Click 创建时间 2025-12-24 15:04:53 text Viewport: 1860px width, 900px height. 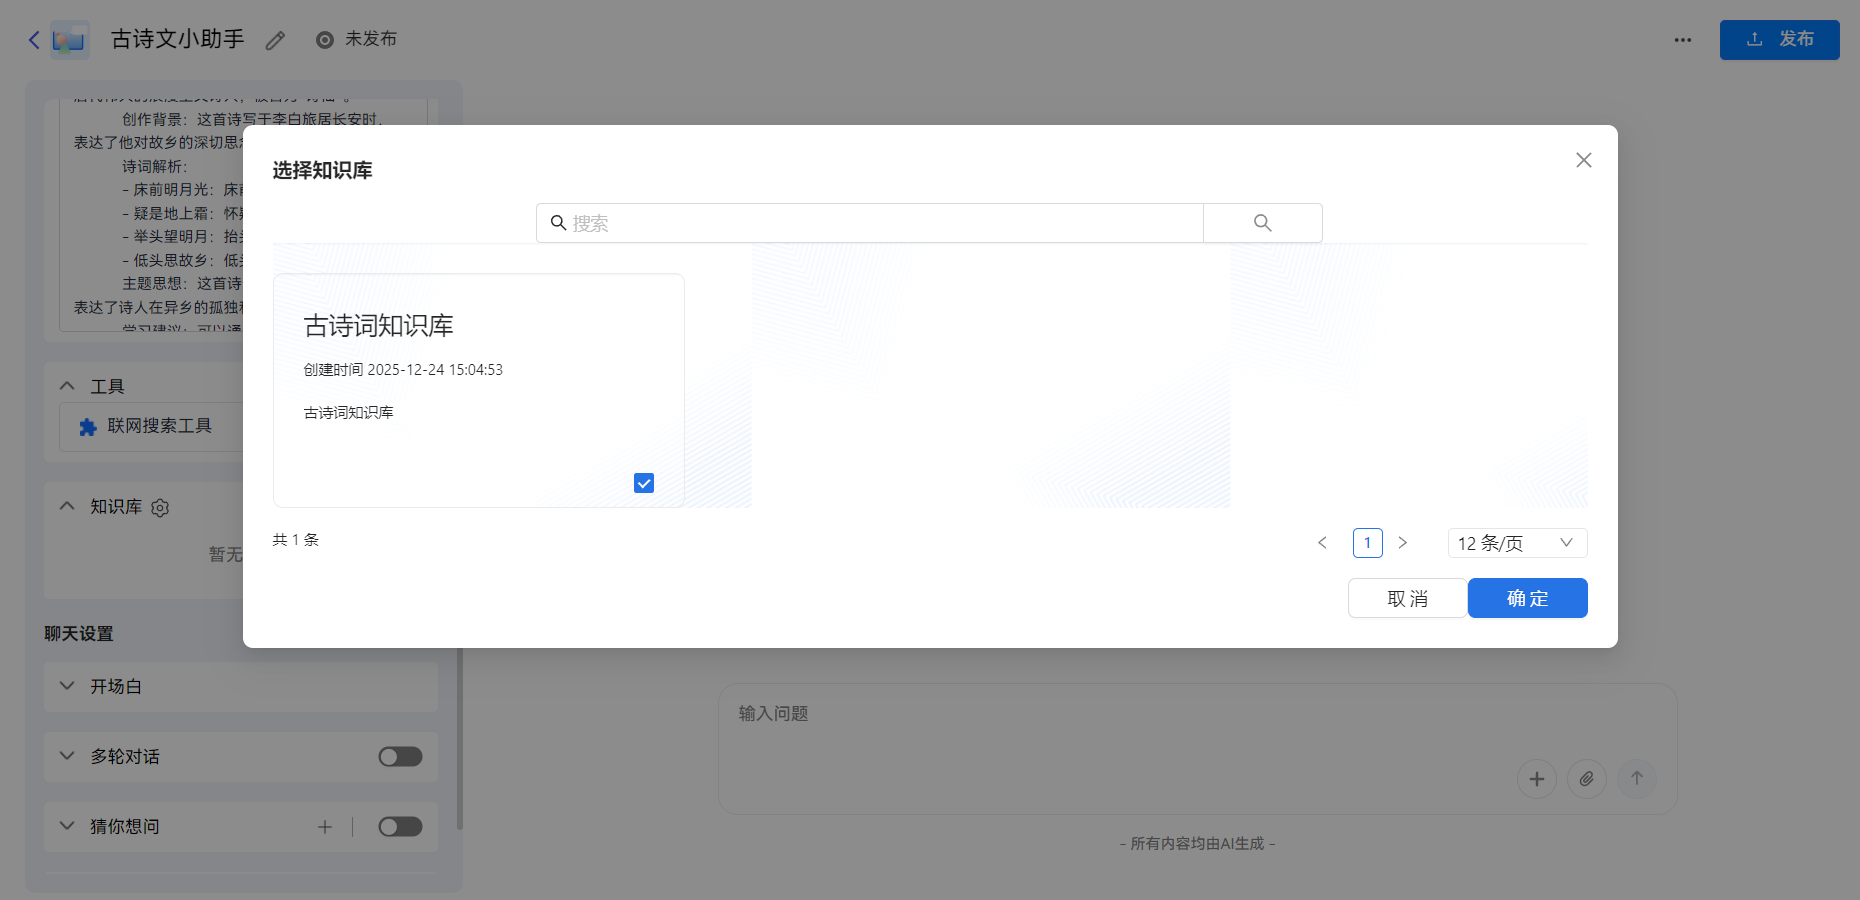403,370
